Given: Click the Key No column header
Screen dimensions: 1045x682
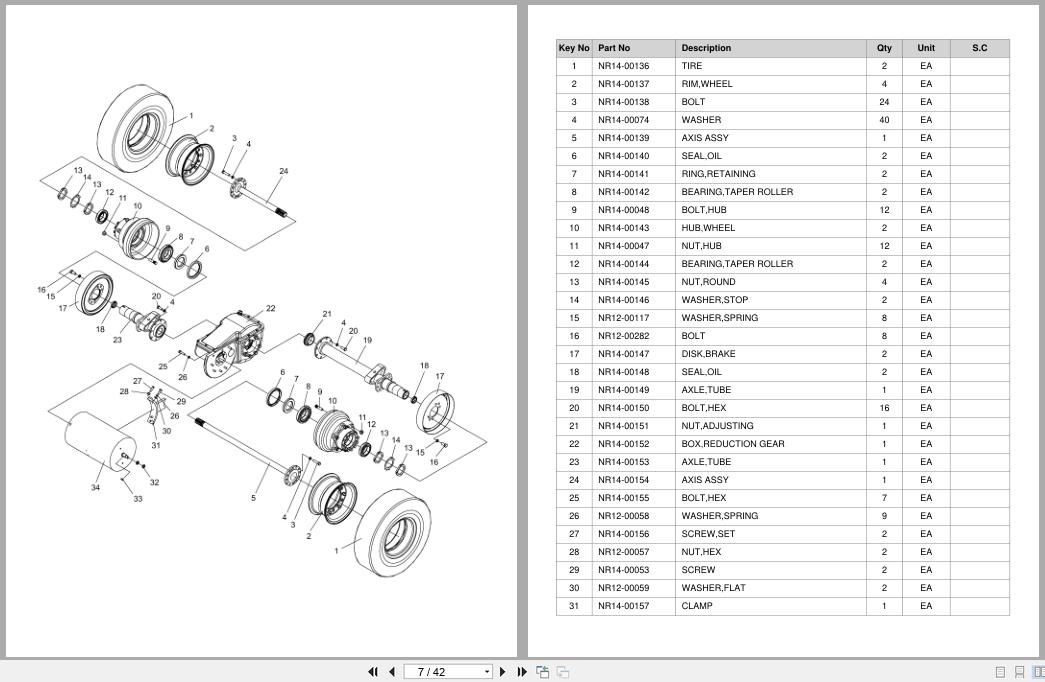Looking at the screenshot, I should click(x=574, y=48).
